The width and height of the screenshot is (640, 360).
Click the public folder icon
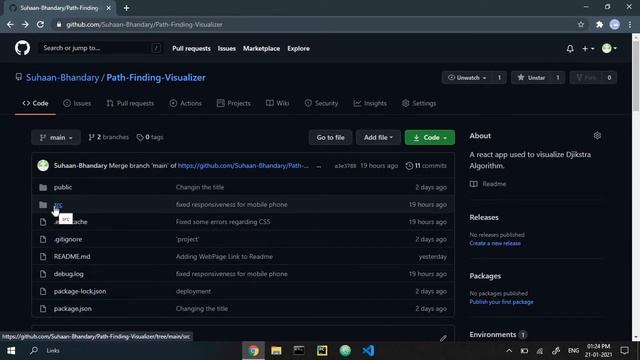tap(43, 187)
